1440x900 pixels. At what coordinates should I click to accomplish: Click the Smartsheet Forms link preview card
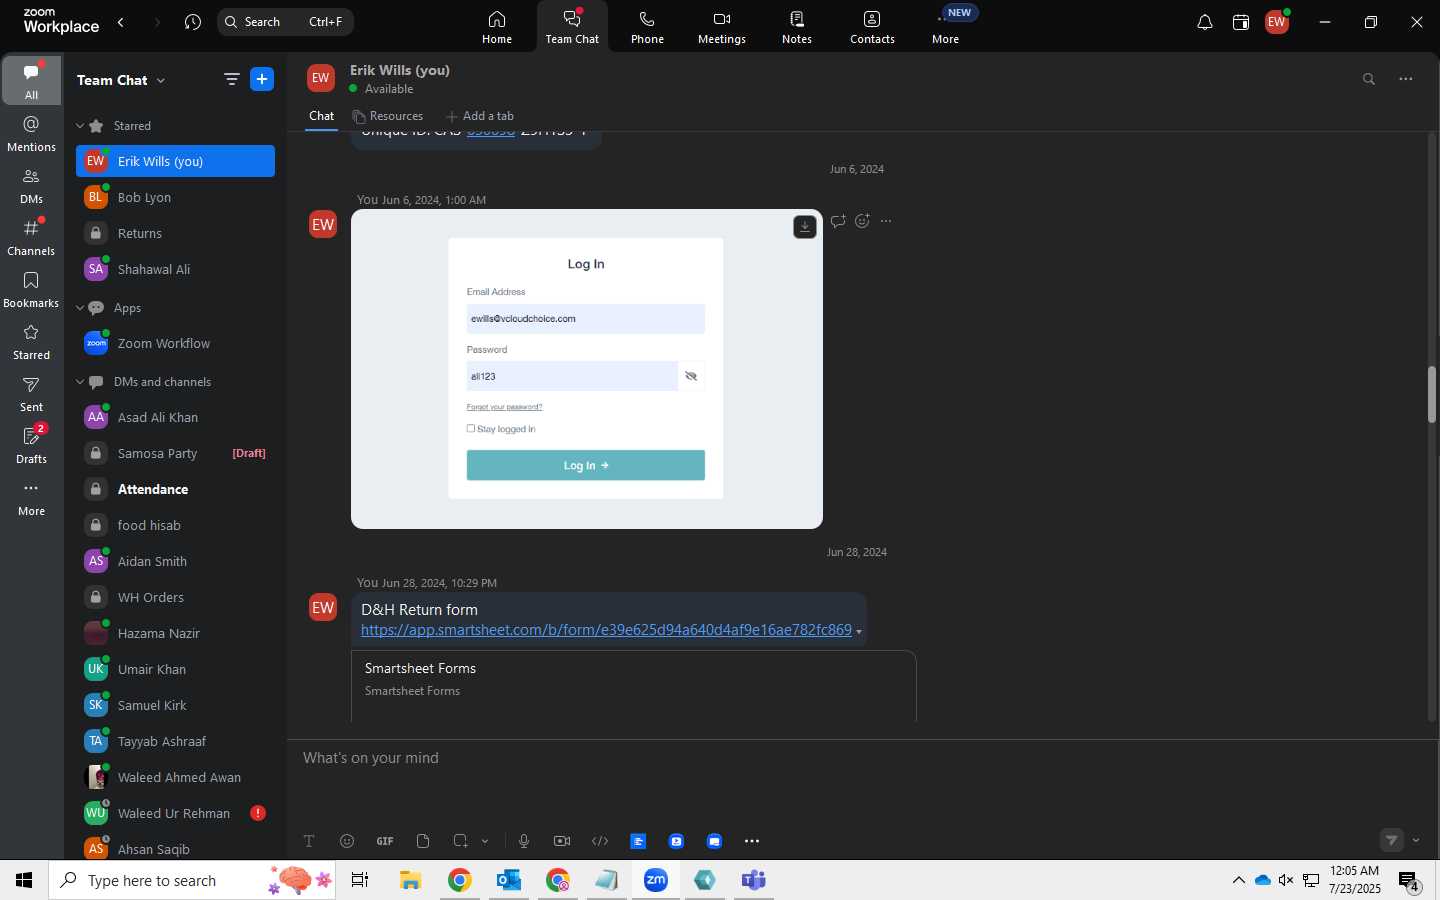[633, 686]
